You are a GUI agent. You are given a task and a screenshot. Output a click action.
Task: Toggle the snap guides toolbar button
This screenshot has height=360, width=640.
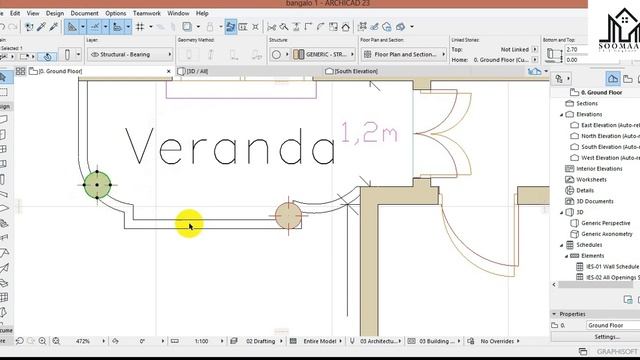[95, 27]
